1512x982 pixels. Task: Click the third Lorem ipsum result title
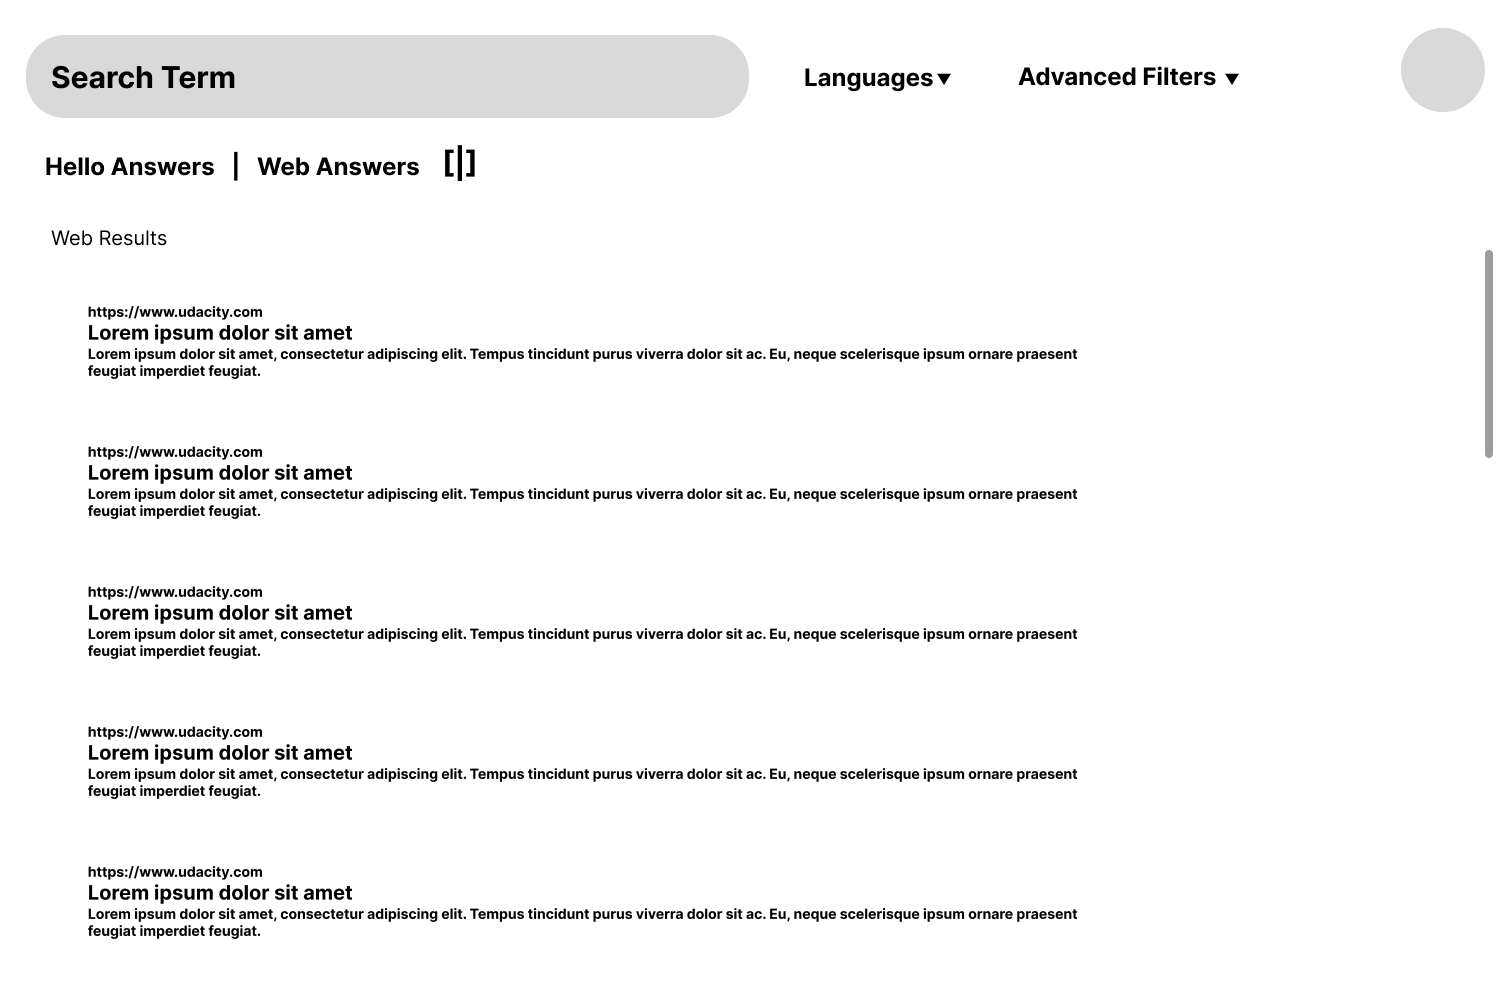pyautogui.click(x=220, y=613)
